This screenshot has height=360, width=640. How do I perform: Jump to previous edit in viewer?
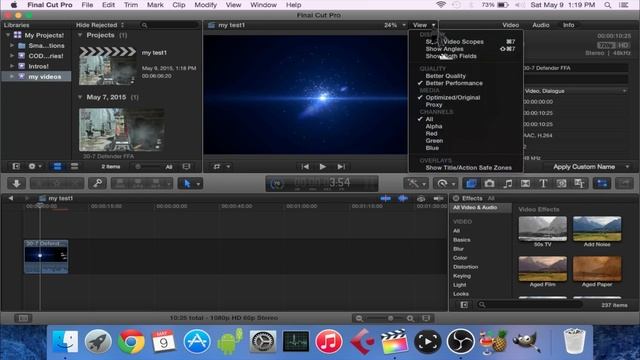click(304, 167)
